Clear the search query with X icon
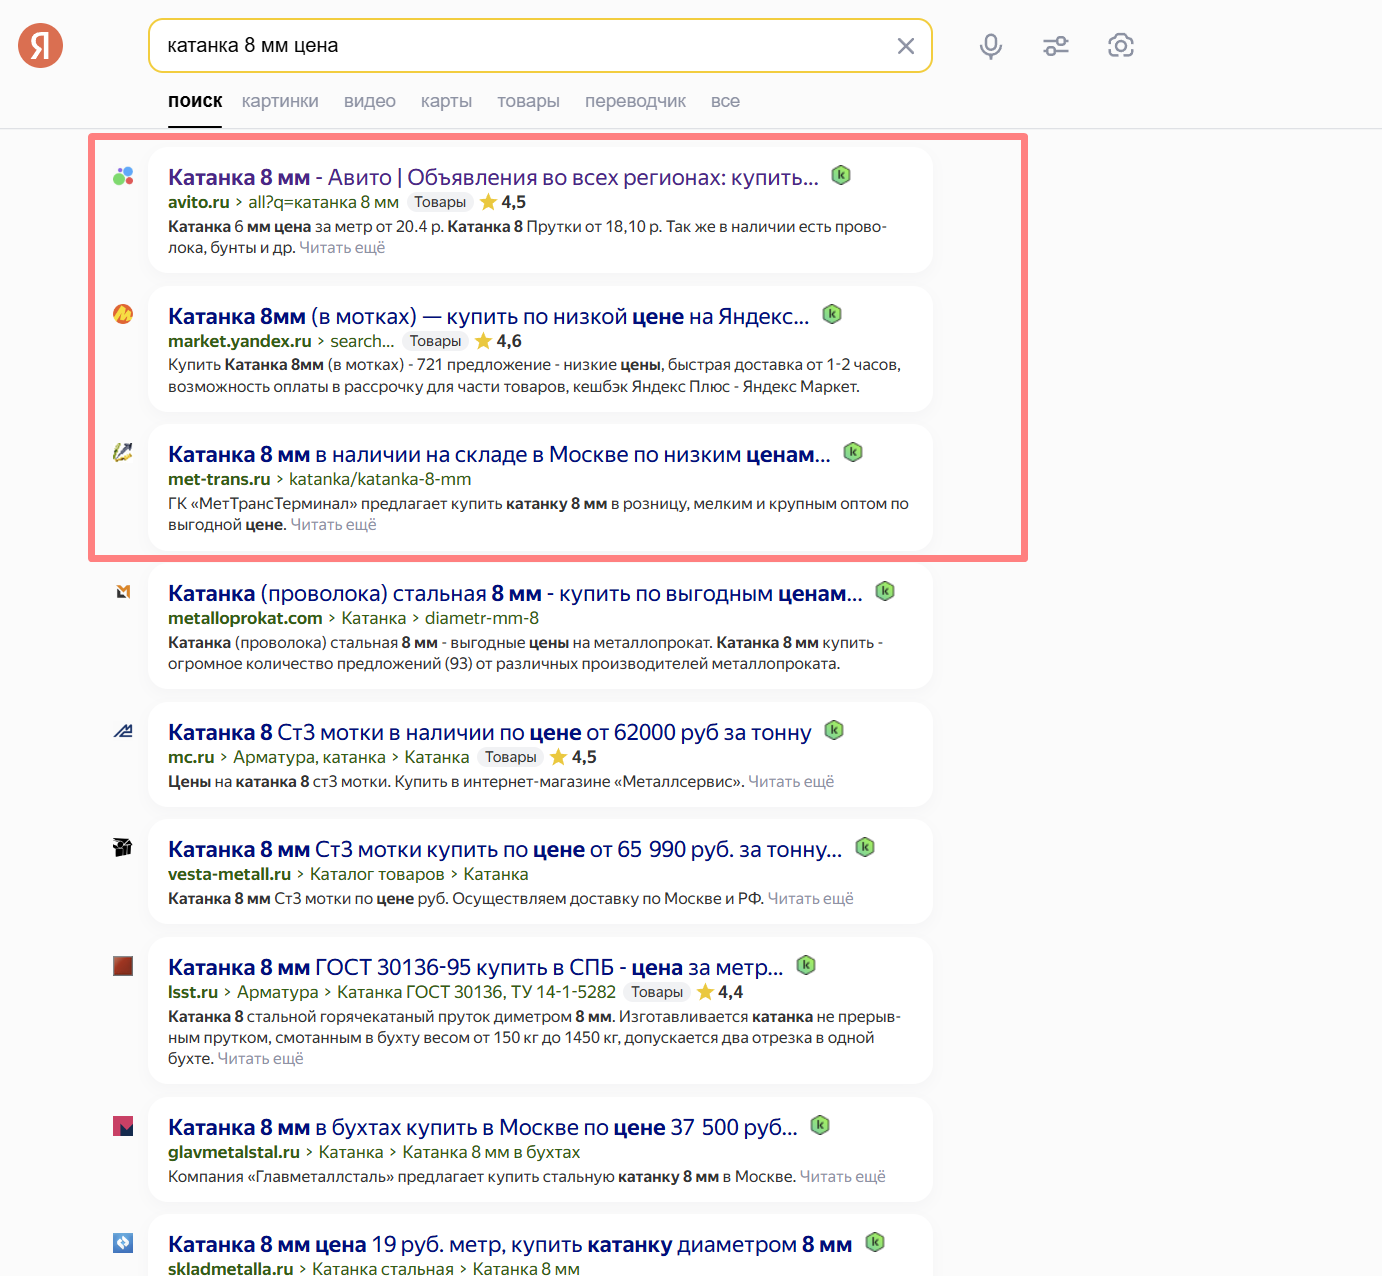1382x1276 pixels. pyautogui.click(x=906, y=46)
